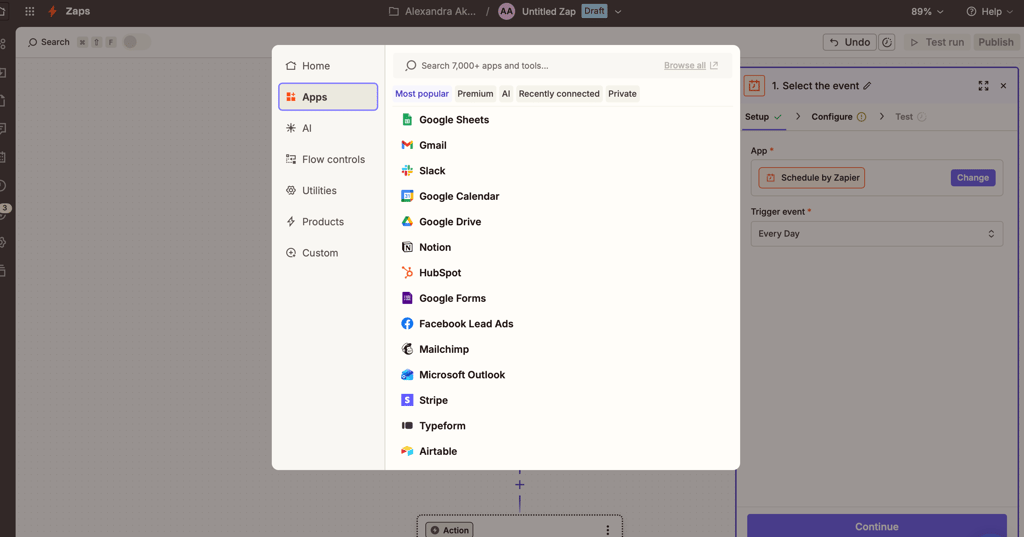The width and height of the screenshot is (1024, 537).
Task: Click the Action step card
Action: 519,527
